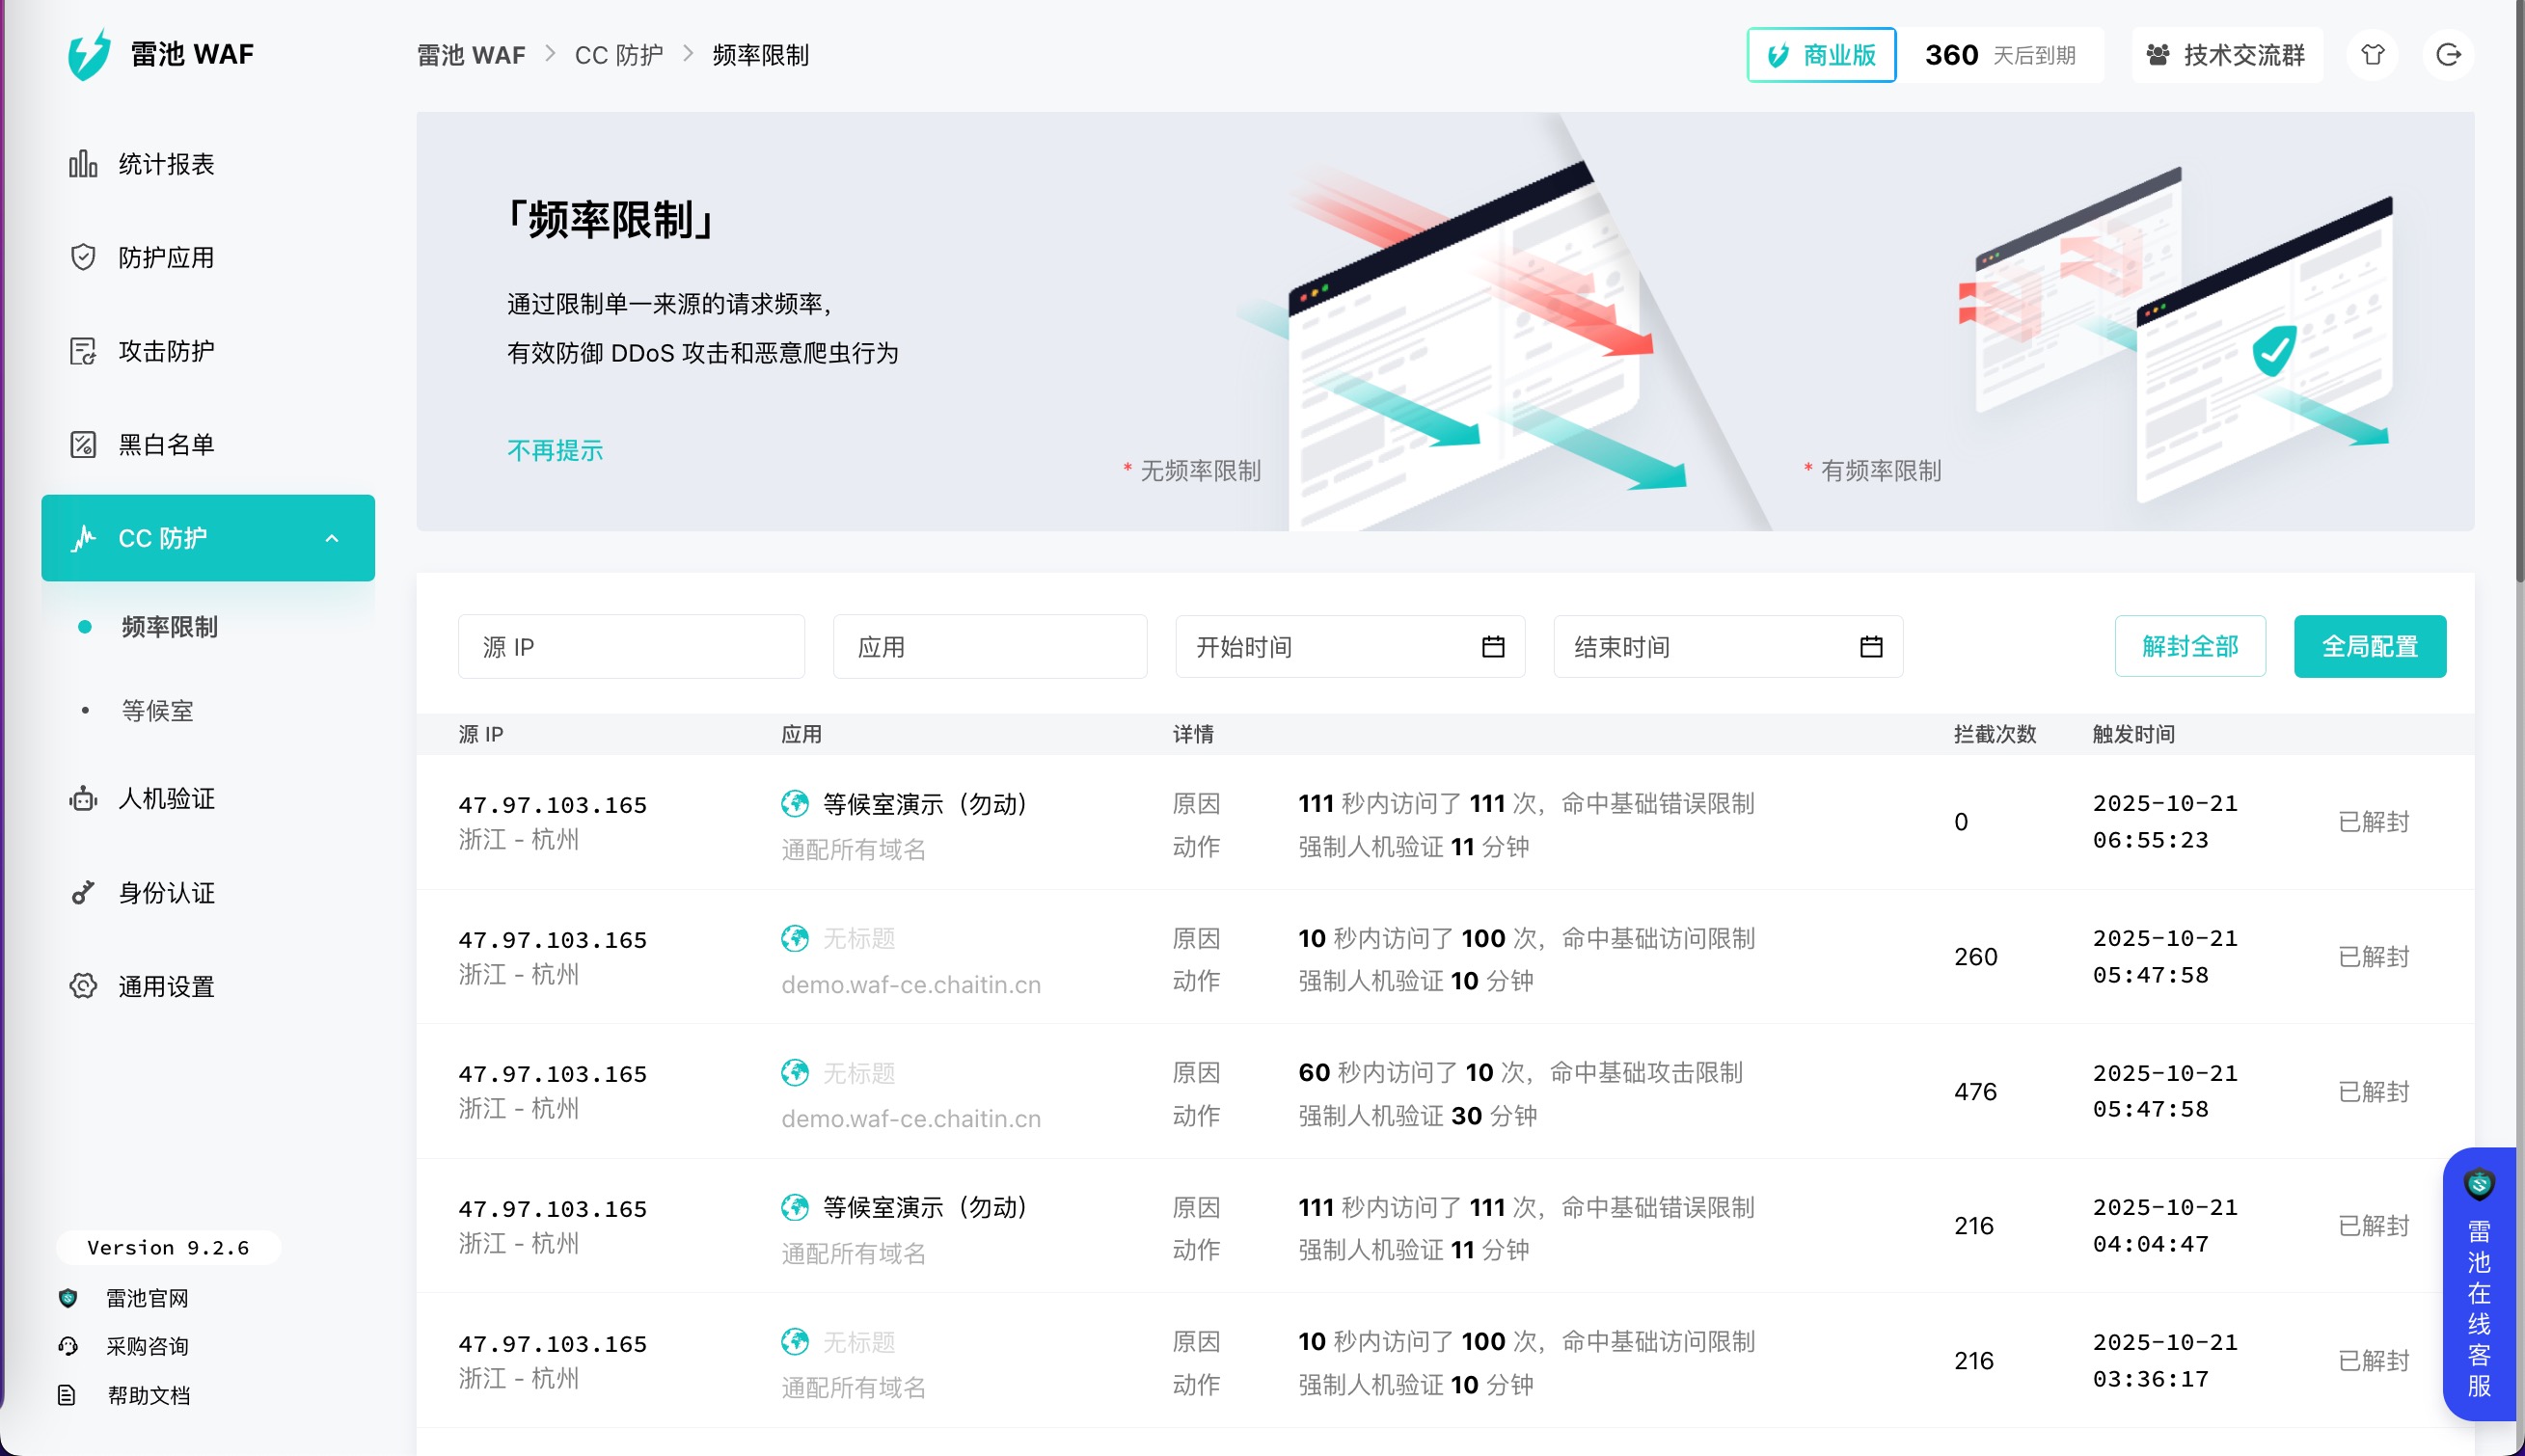Open 身份认证 key icon in sidebar
Viewport: 2525px width, 1456px height.
click(x=83, y=892)
